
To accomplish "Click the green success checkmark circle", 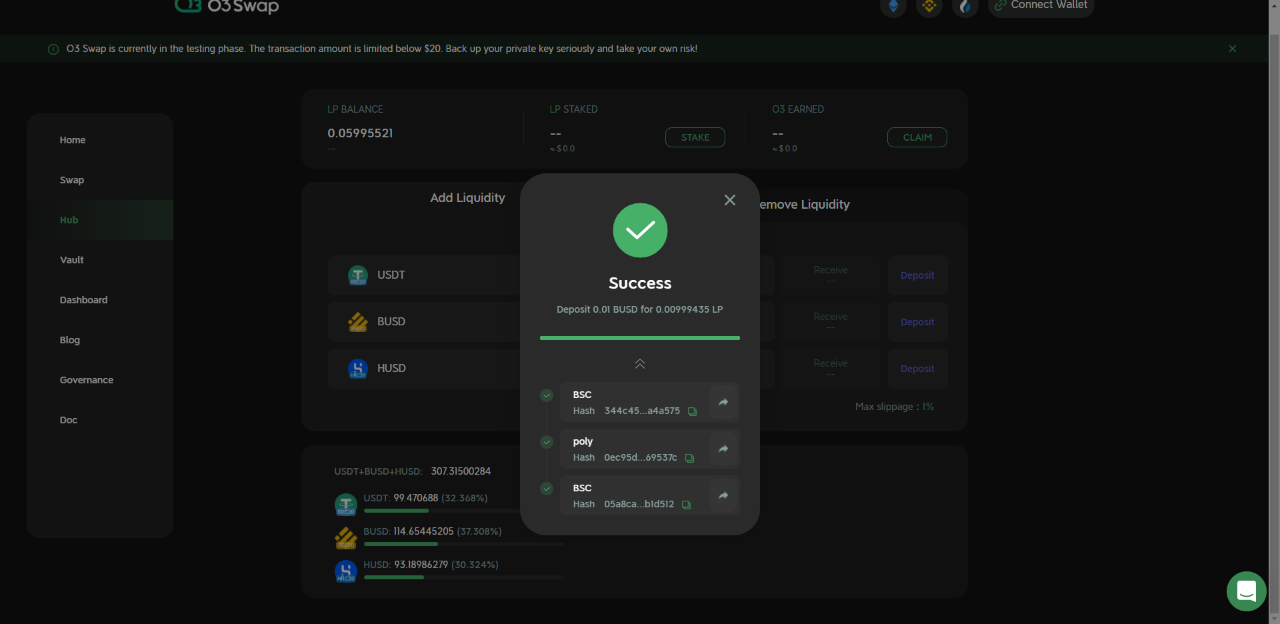I will pyautogui.click(x=640, y=231).
